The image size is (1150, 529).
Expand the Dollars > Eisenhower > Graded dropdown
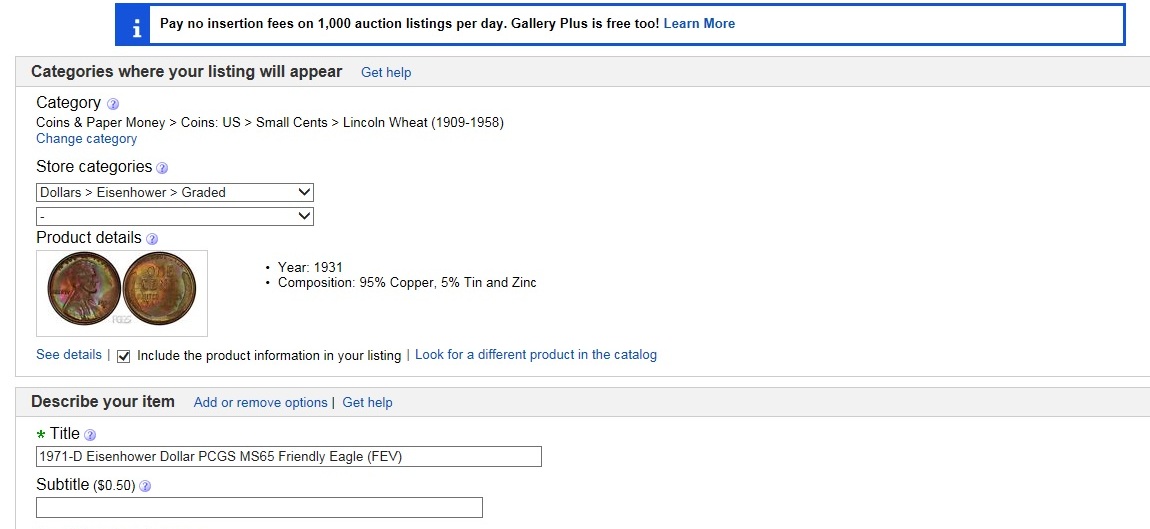coord(175,192)
